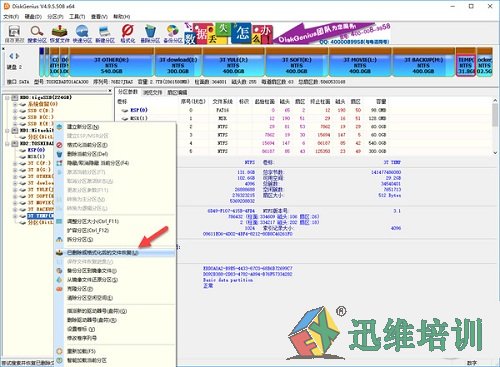Expand the 系统保留(0) partition node

(15, 104)
